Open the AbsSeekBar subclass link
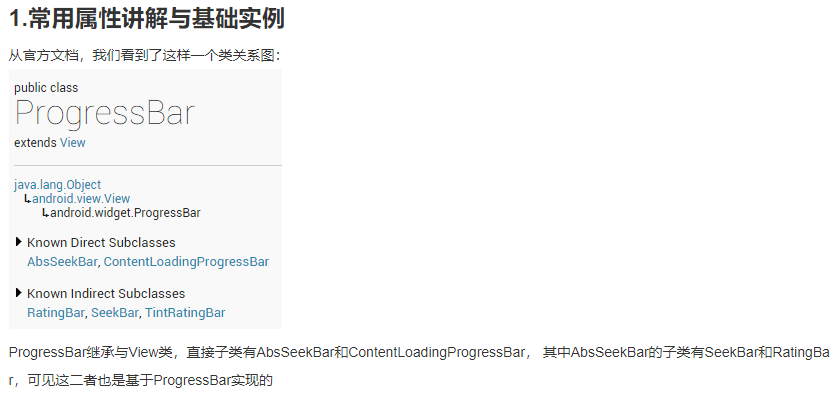This screenshot has width=835, height=402. coord(62,262)
